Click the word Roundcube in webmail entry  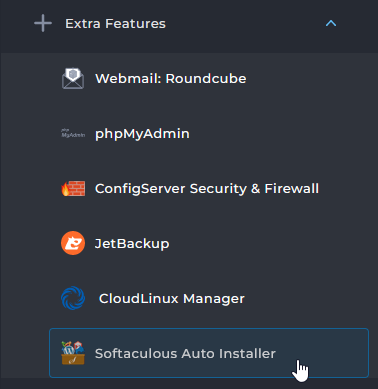(x=206, y=79)
